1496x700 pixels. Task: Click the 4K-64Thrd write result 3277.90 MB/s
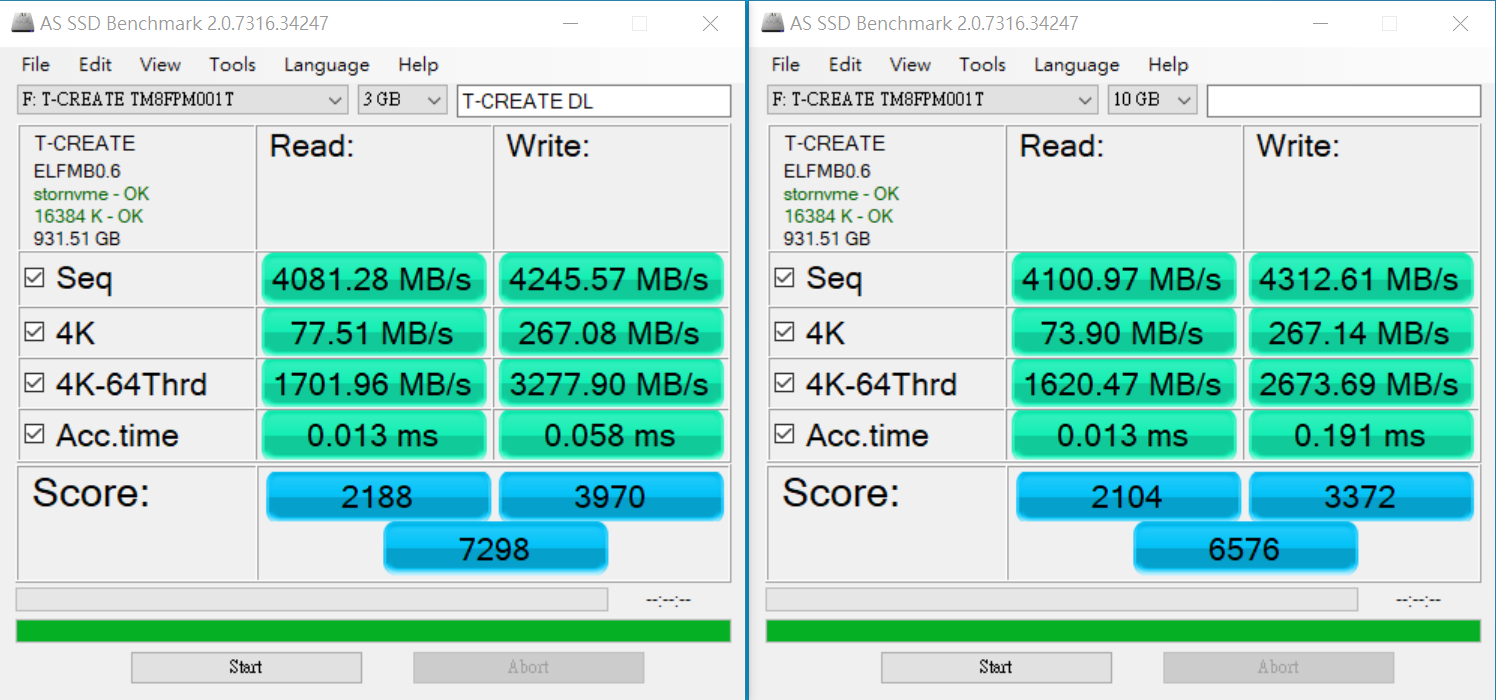(x=611, y=384)
